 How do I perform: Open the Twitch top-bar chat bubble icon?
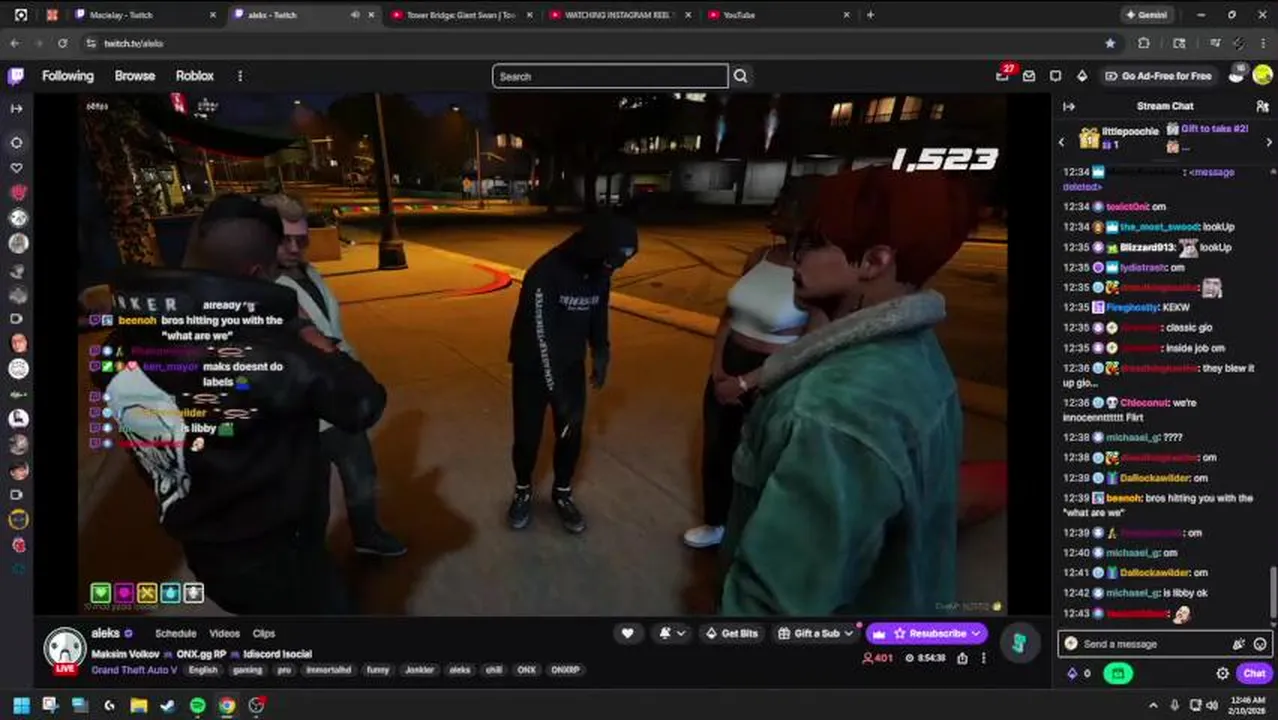(x=1056, y=76)
